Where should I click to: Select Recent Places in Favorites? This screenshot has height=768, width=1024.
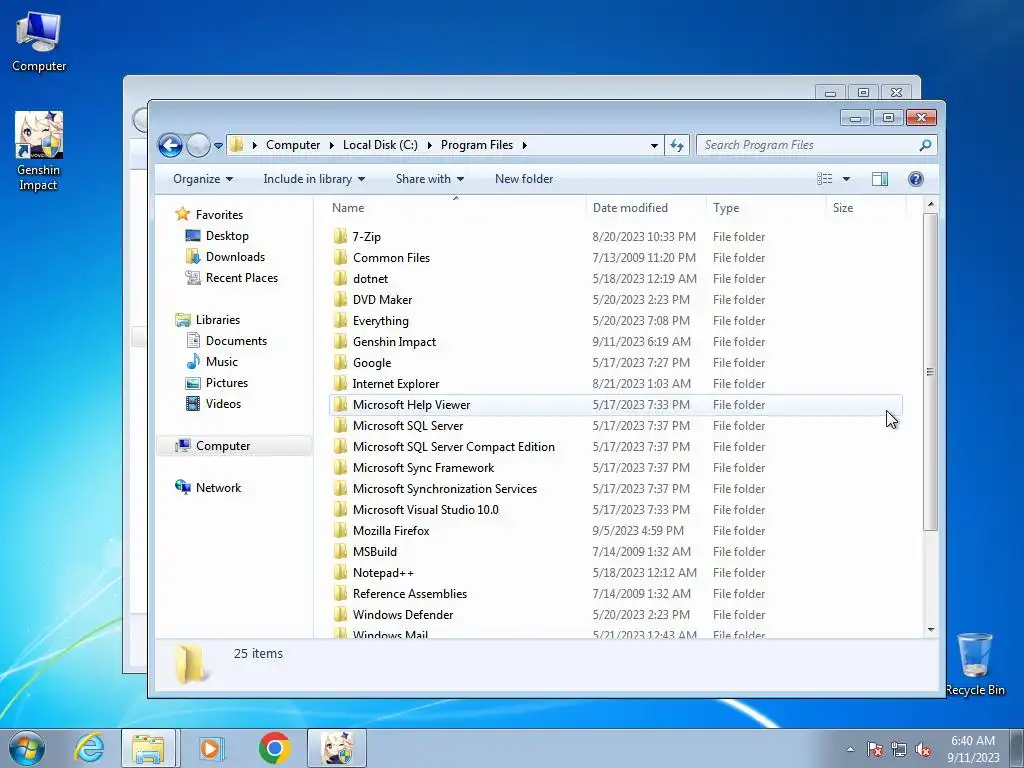(232, 278)
